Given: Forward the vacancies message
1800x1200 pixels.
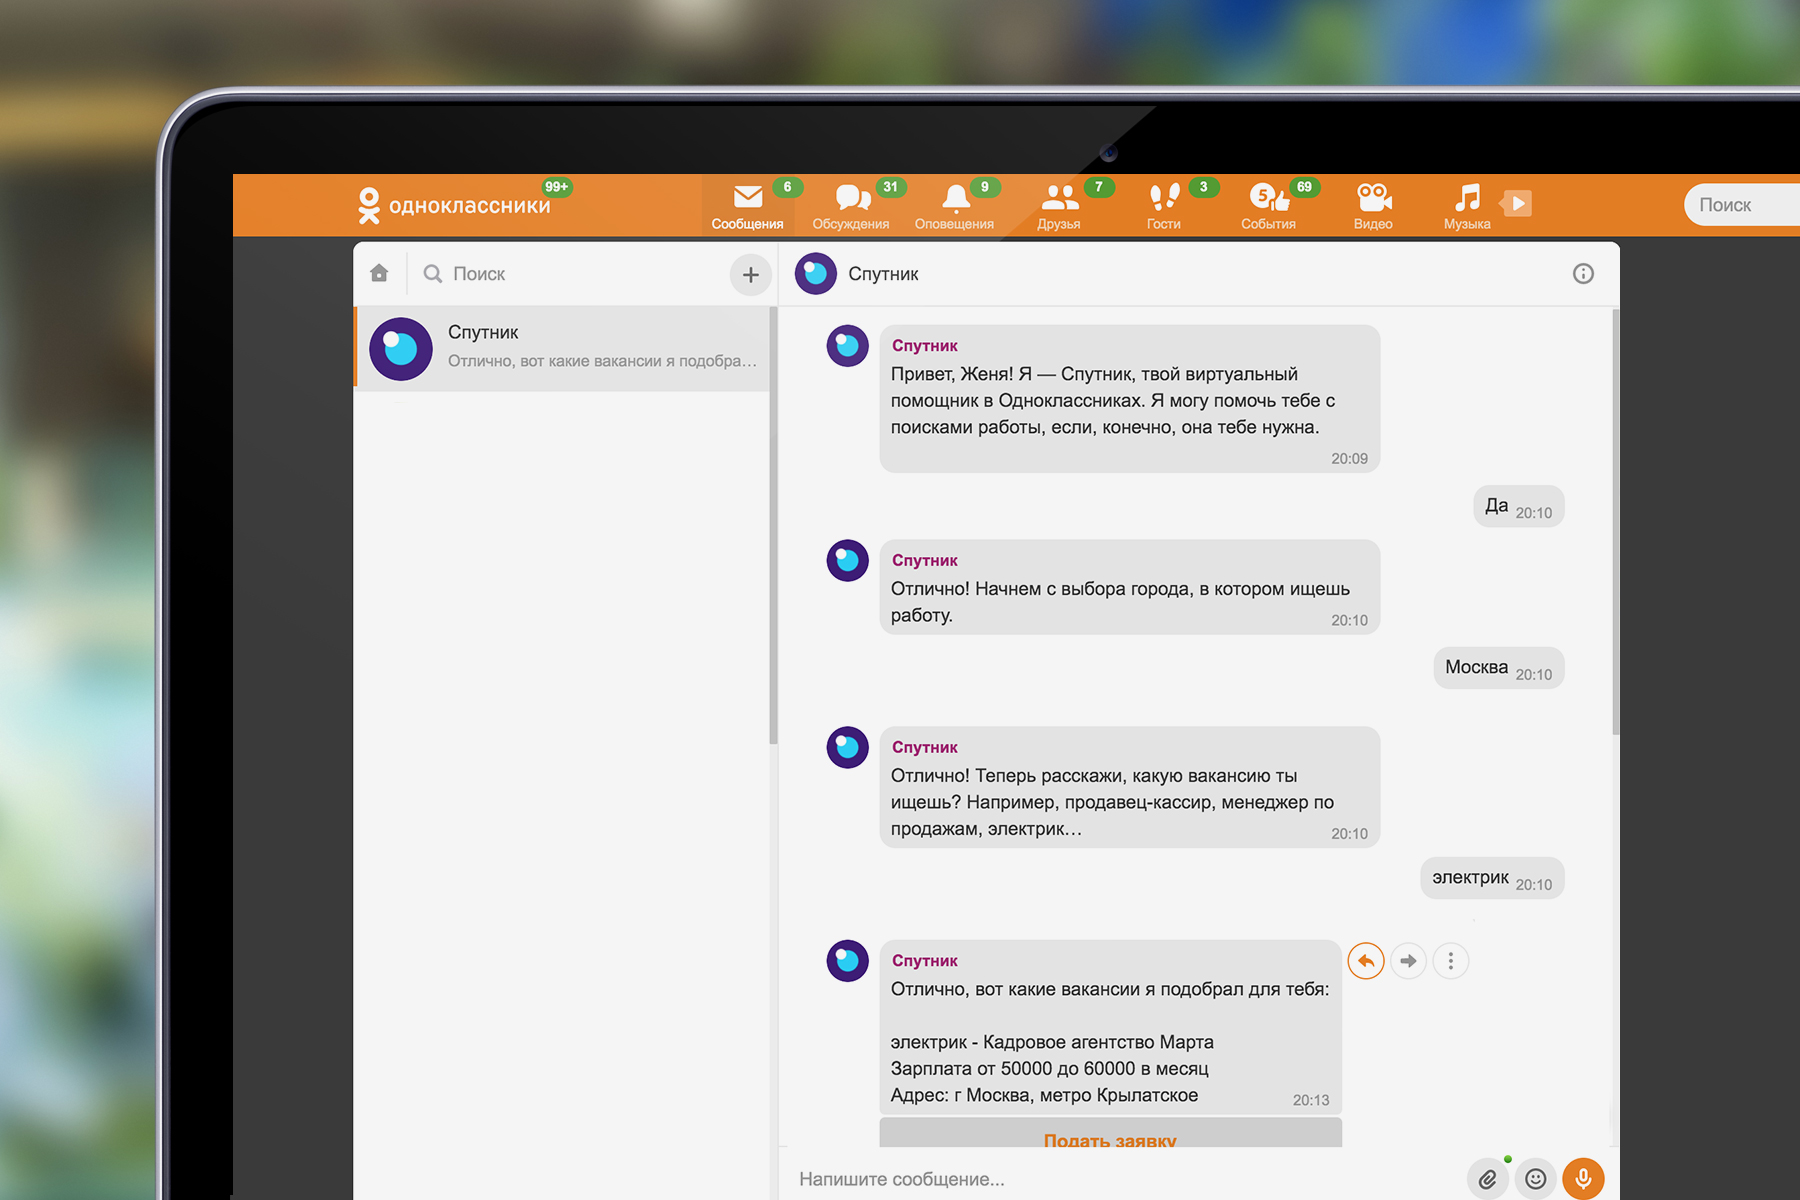Looking at the screenshot, I should point(1408,961).
